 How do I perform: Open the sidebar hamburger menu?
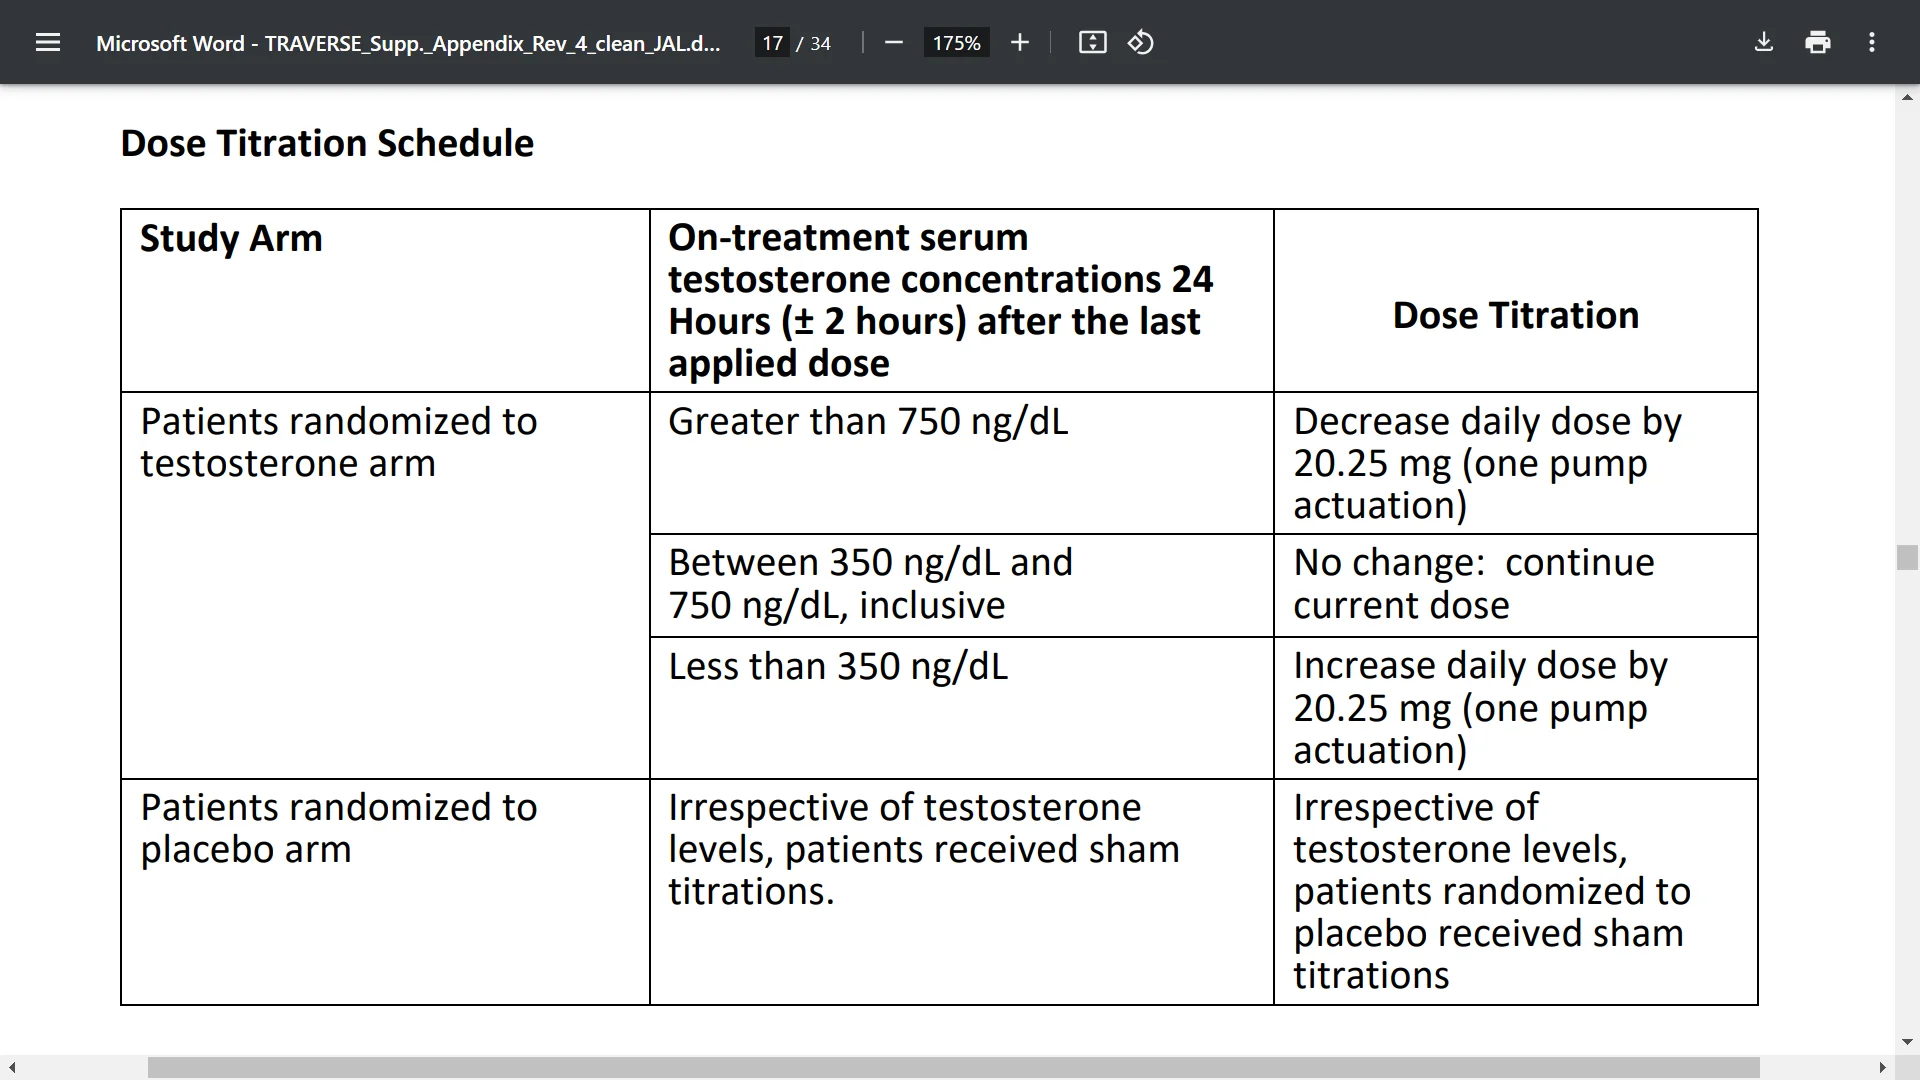47,43
